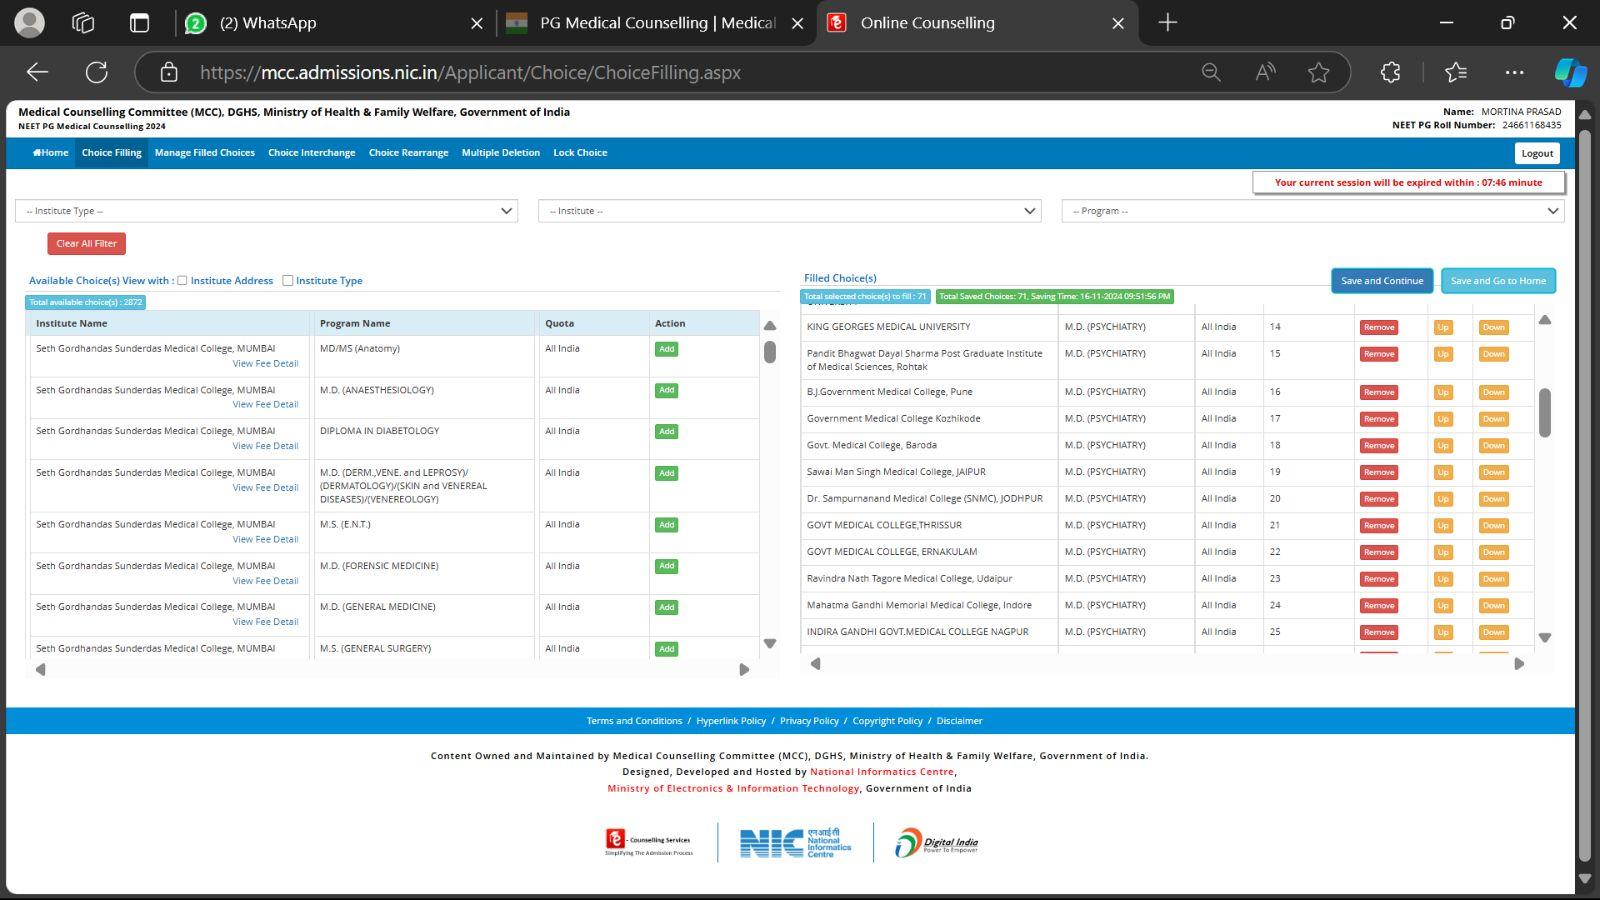The width and height of the screenshot is (1600, 900).
Task: Open browser Settings and more menu
Action: point(1514,72)
